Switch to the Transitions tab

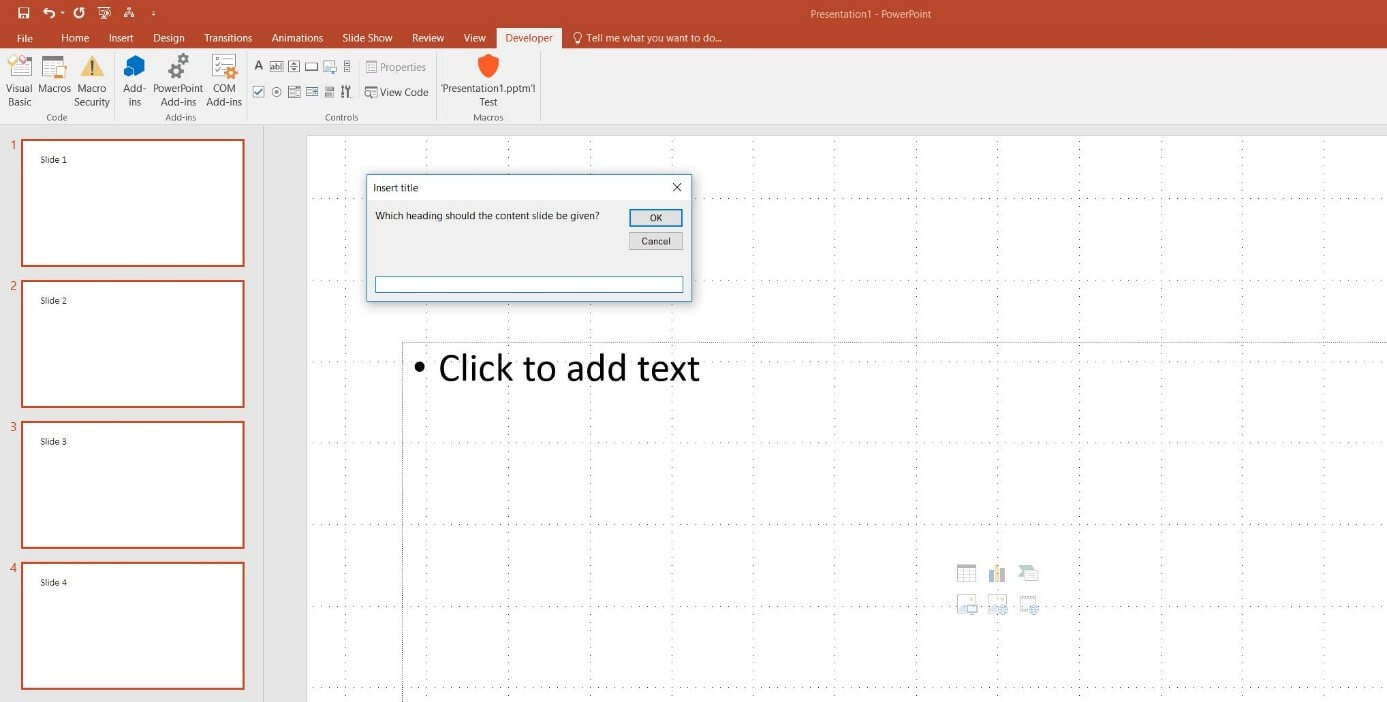(x=228, y=38)
